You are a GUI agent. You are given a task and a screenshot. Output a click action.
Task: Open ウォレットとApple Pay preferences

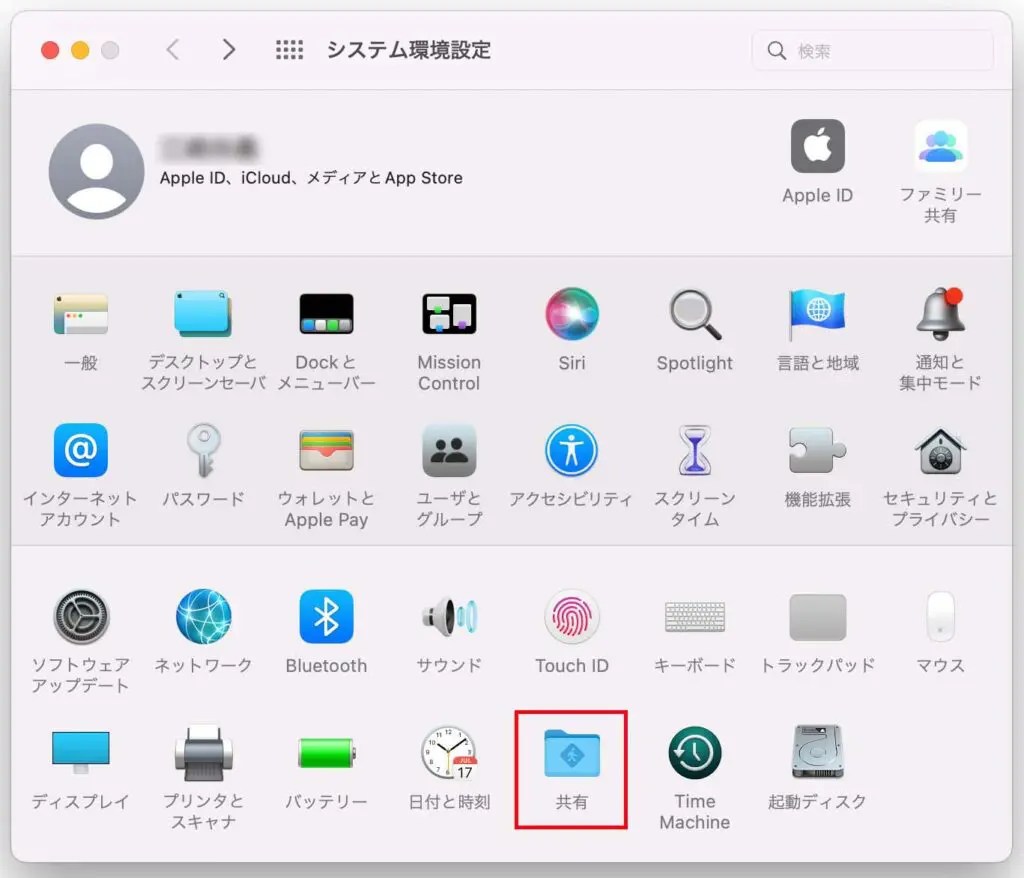[x=326, y=450]
